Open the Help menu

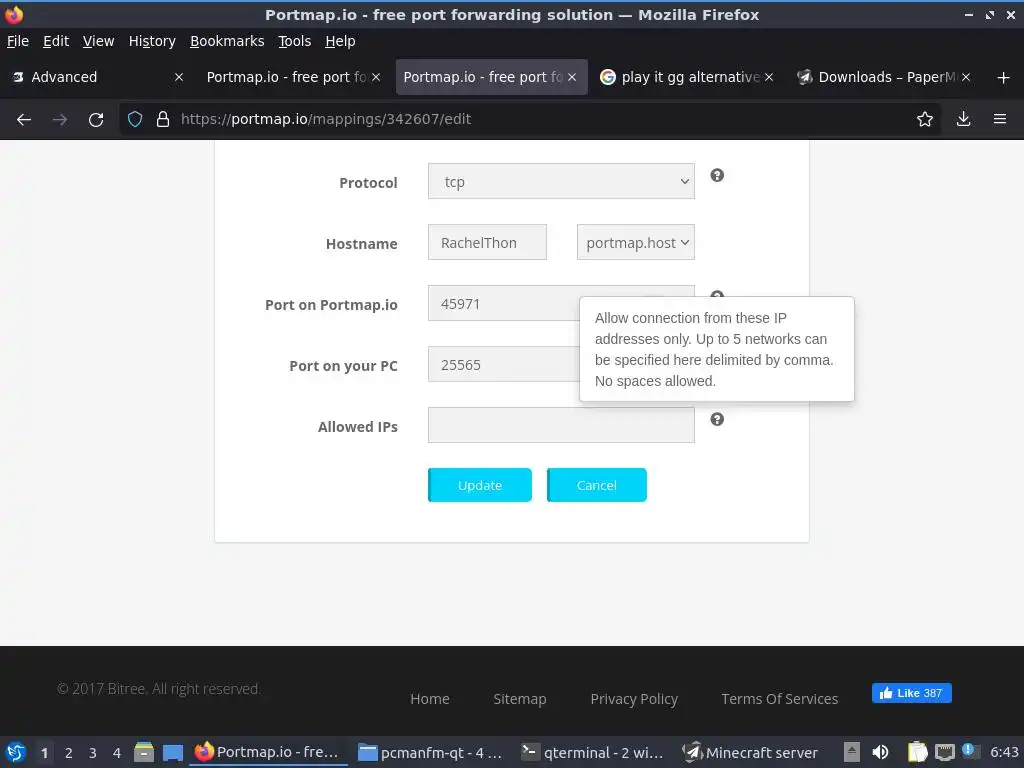point(340,41)
